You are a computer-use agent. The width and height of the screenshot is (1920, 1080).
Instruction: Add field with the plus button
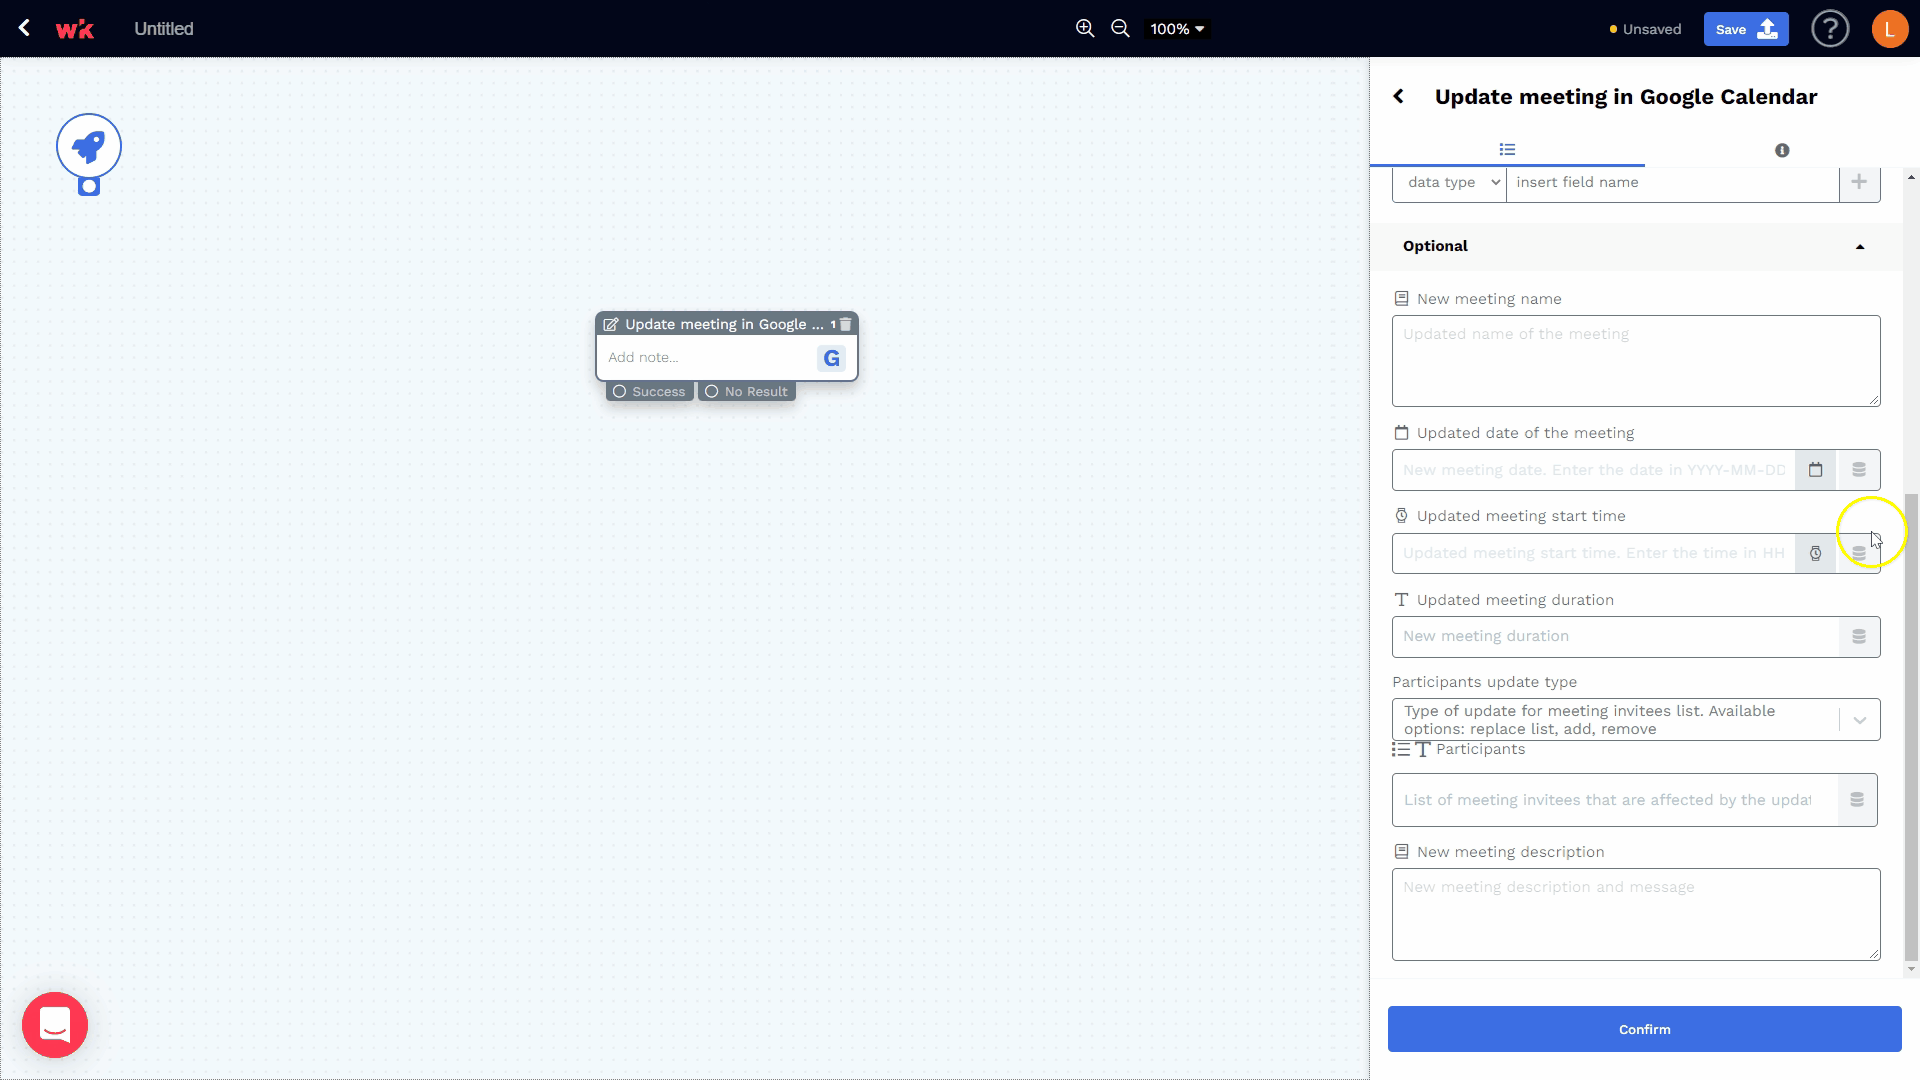(x=1859, y=183)
